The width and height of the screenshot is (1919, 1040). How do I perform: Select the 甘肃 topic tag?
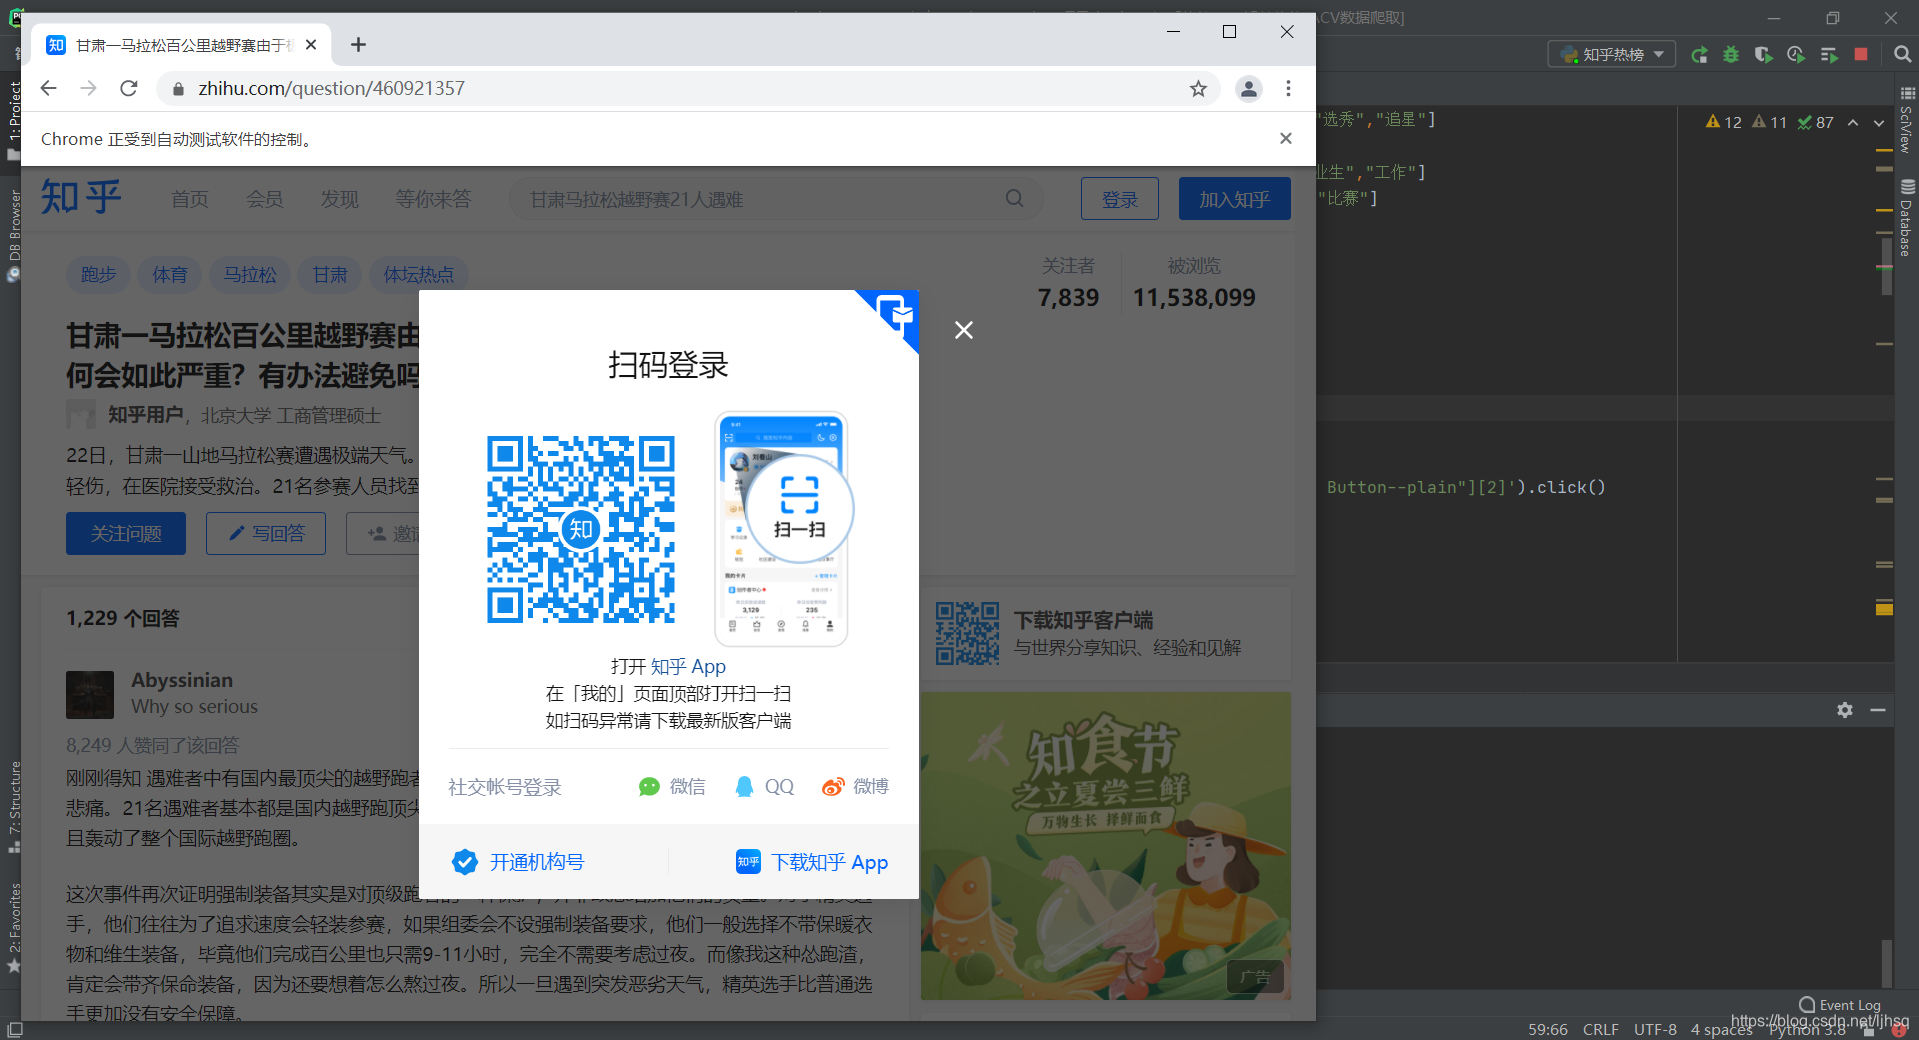[x=330, y=274]
